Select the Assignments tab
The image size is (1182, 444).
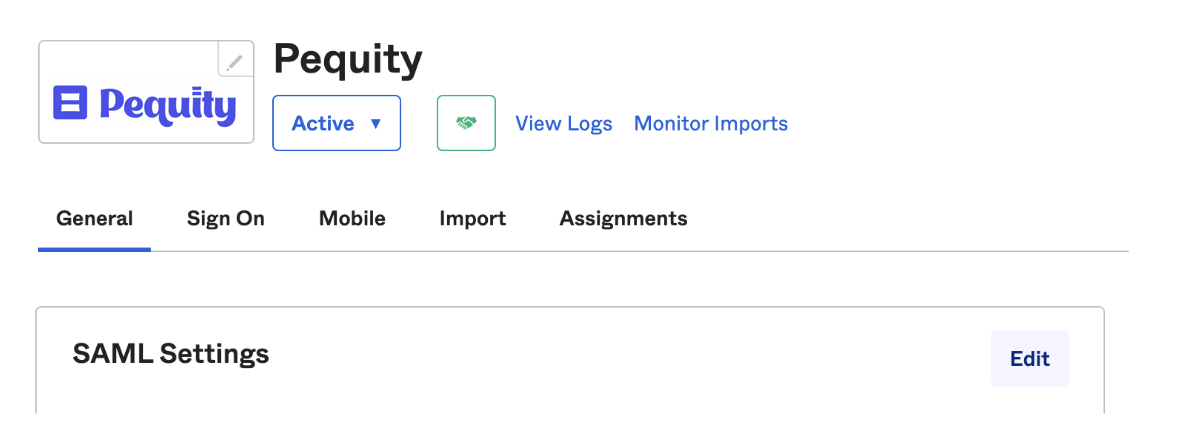623,219
